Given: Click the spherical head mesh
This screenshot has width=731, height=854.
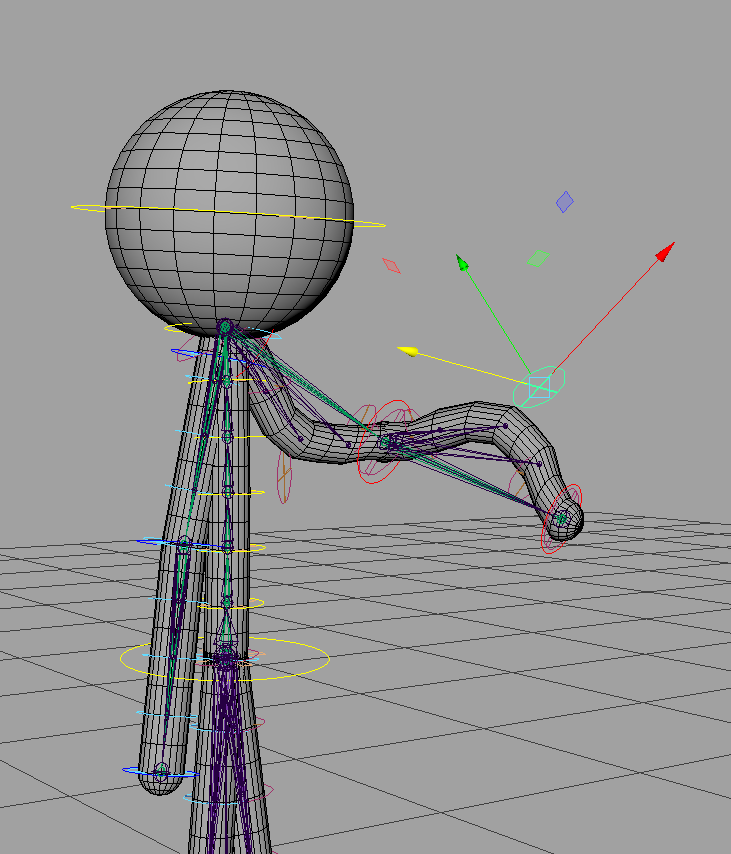Looking at the screenshot, I should point(229,214).
